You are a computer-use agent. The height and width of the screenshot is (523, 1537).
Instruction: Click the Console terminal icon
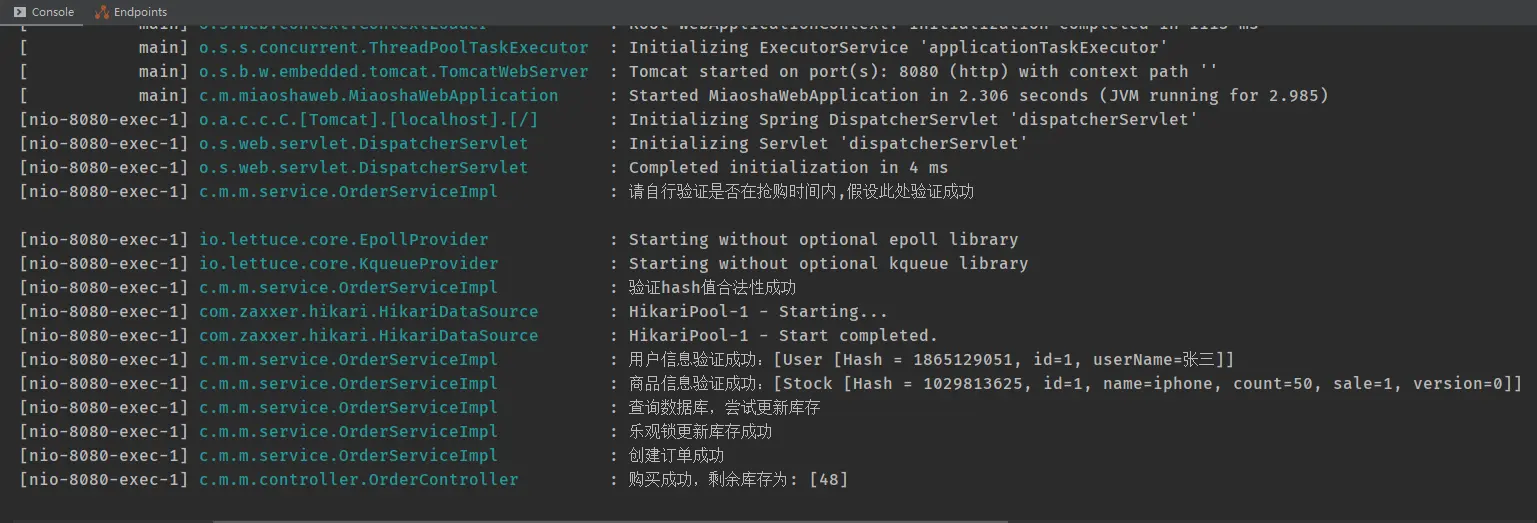(x=20, y=12)
